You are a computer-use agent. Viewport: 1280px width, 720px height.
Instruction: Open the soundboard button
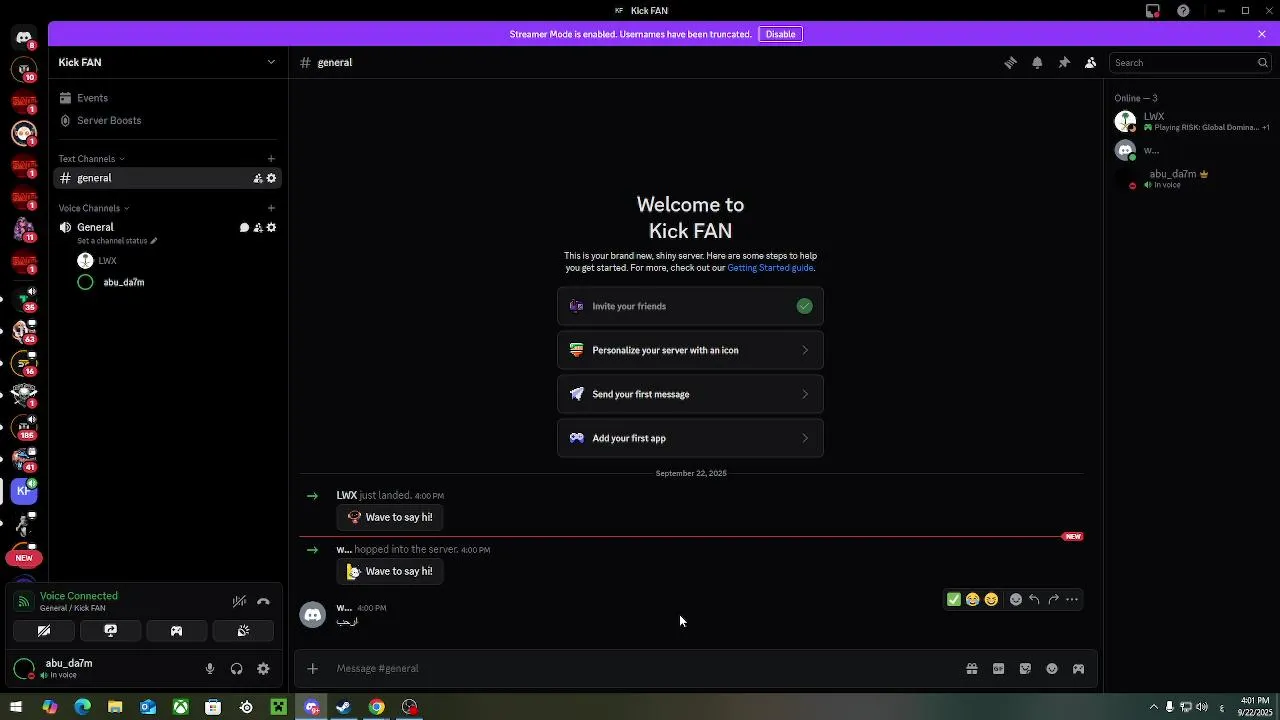click(x=243, y=631)
